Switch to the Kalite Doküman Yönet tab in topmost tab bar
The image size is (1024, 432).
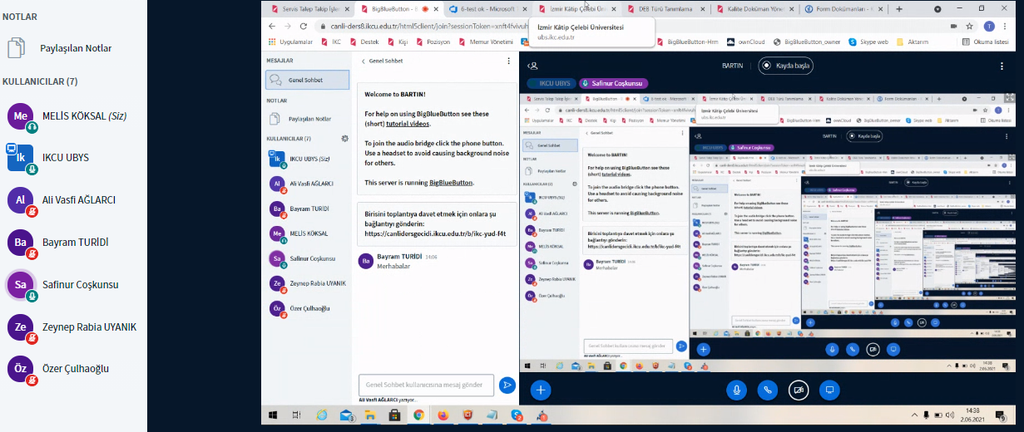point(754,9)
